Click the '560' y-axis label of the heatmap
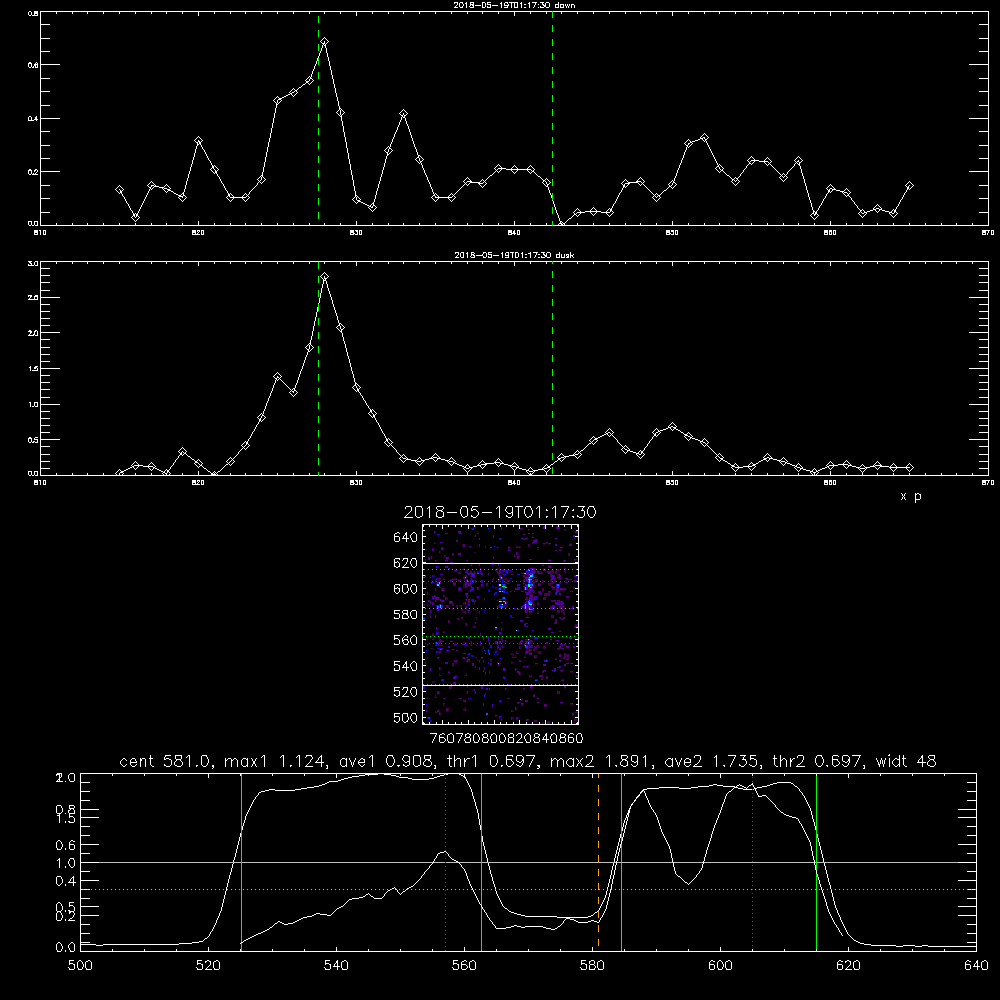1000x1000 pixels. pos(406,640)
